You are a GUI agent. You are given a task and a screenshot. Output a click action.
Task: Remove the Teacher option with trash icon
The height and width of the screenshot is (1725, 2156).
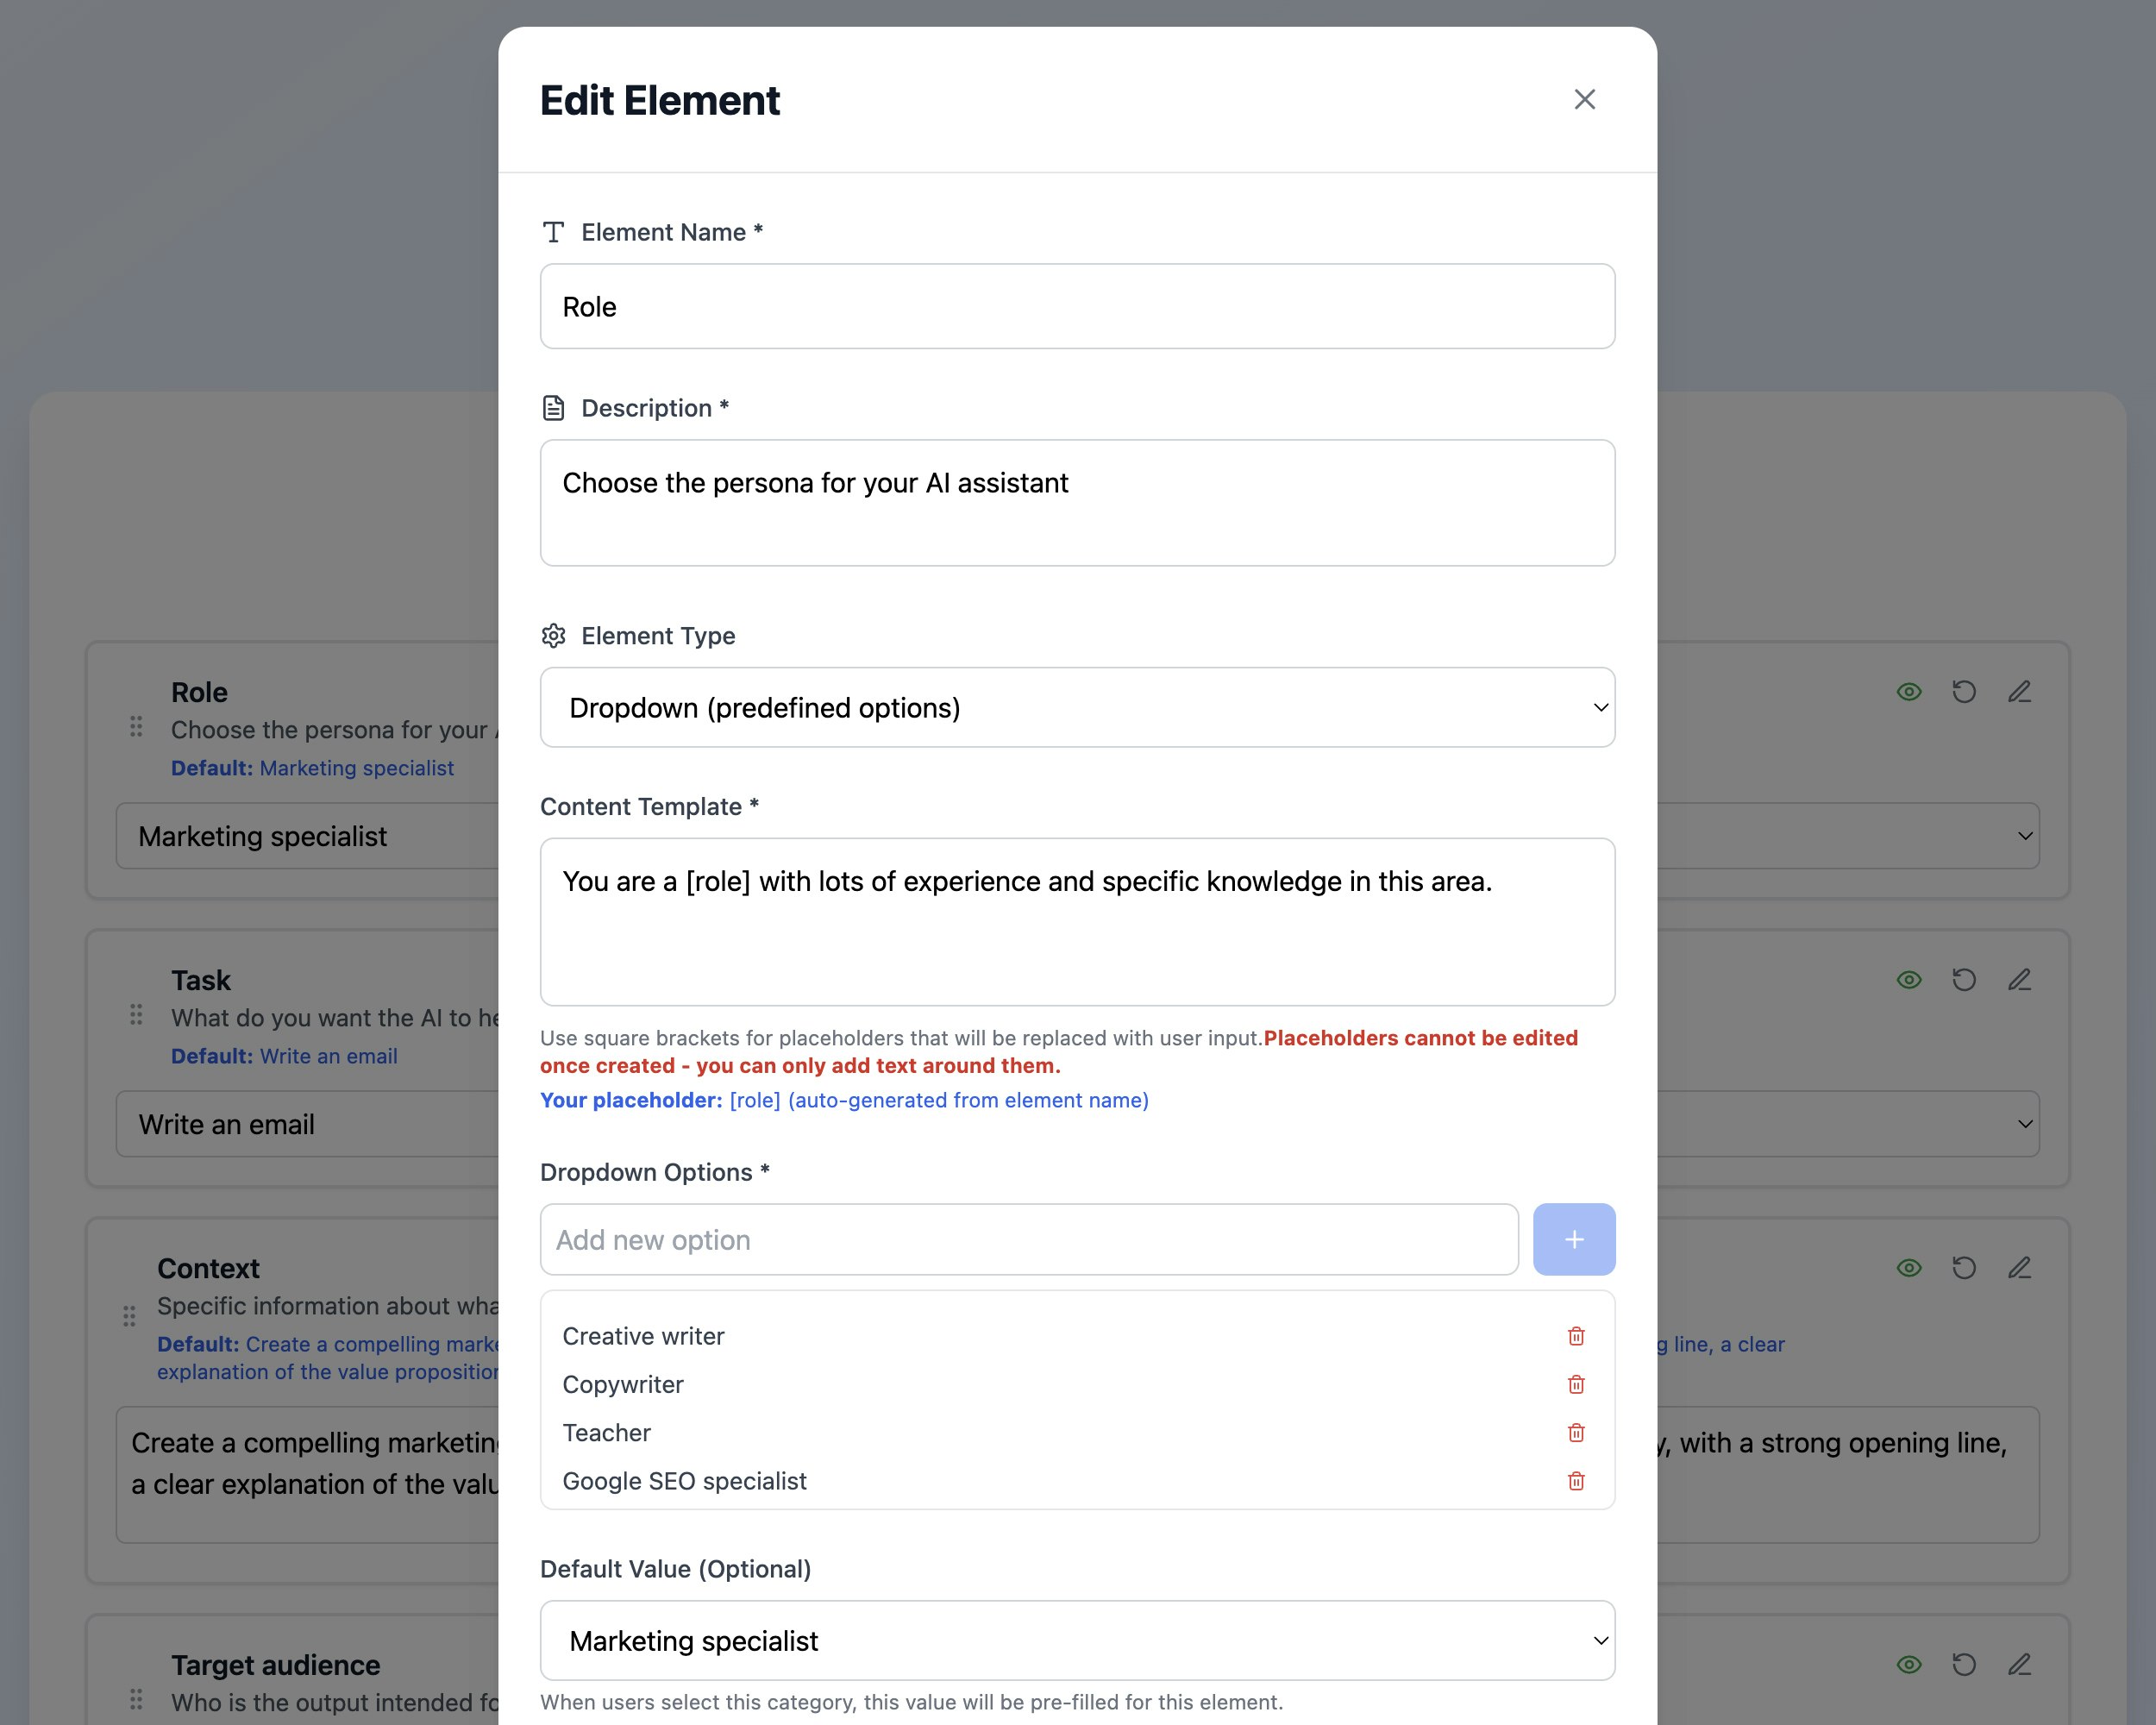1576,1432
